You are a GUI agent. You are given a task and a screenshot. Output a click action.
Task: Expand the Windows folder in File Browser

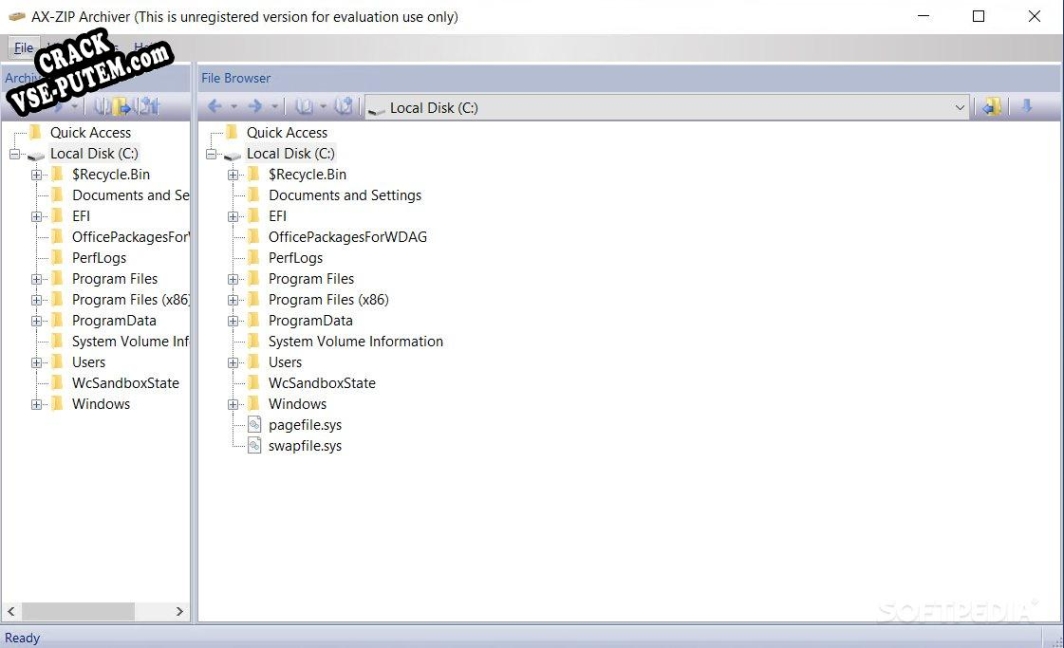pos(233,404)
